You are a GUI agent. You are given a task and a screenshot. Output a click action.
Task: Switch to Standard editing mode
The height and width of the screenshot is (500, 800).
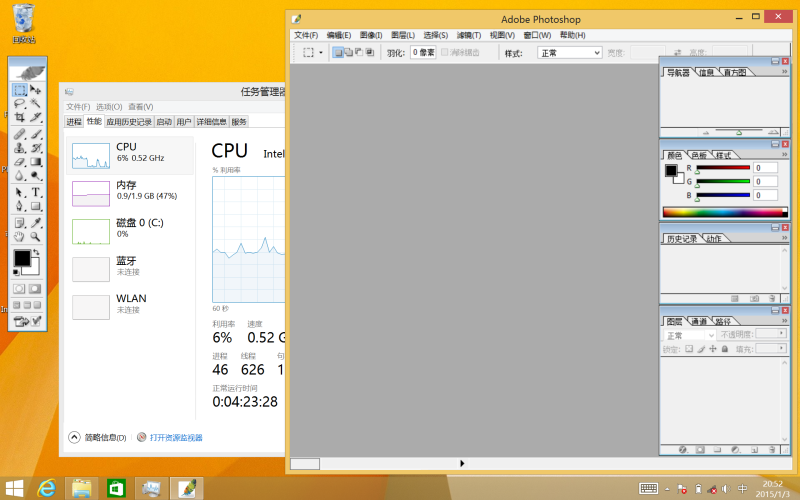pos(19,289)
